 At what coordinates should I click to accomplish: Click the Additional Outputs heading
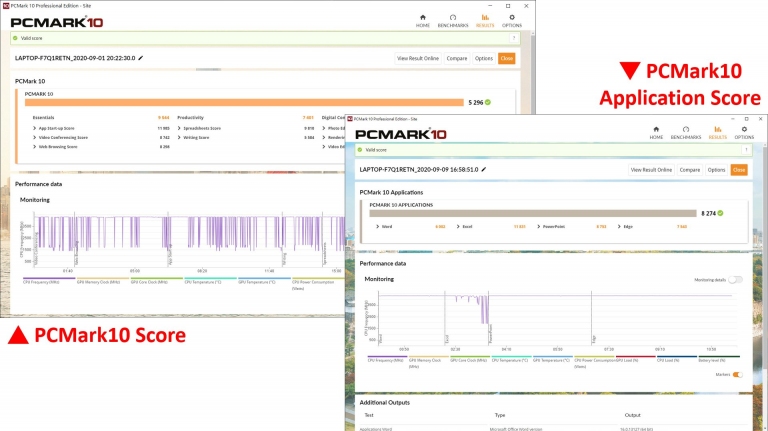coord(384,403)
